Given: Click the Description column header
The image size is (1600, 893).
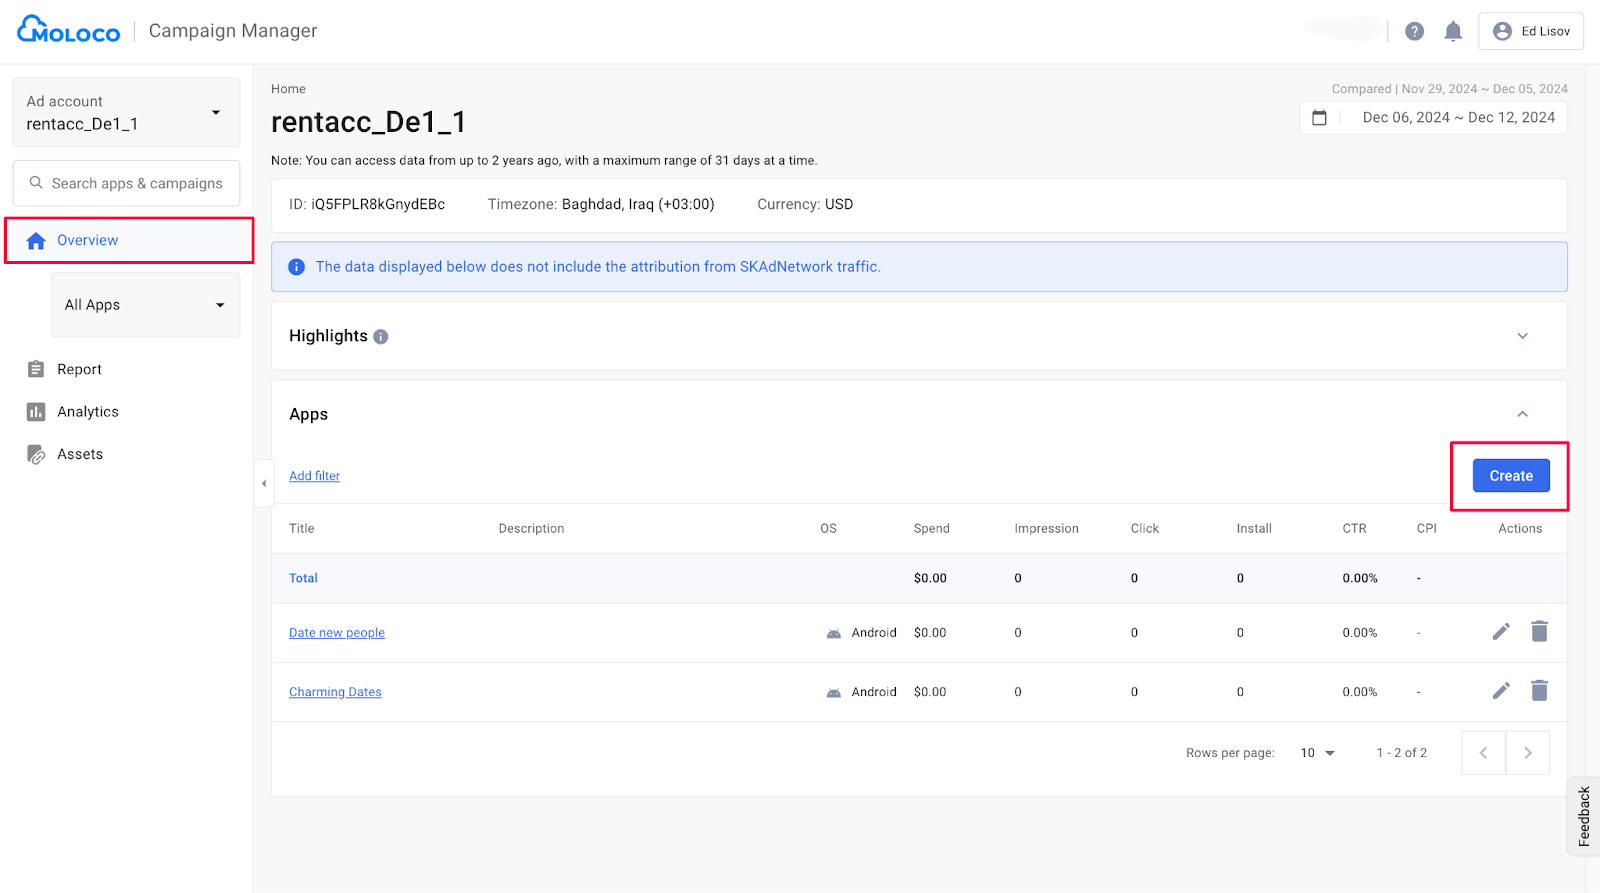Looking at the screenshot, I should pos(531,529).
